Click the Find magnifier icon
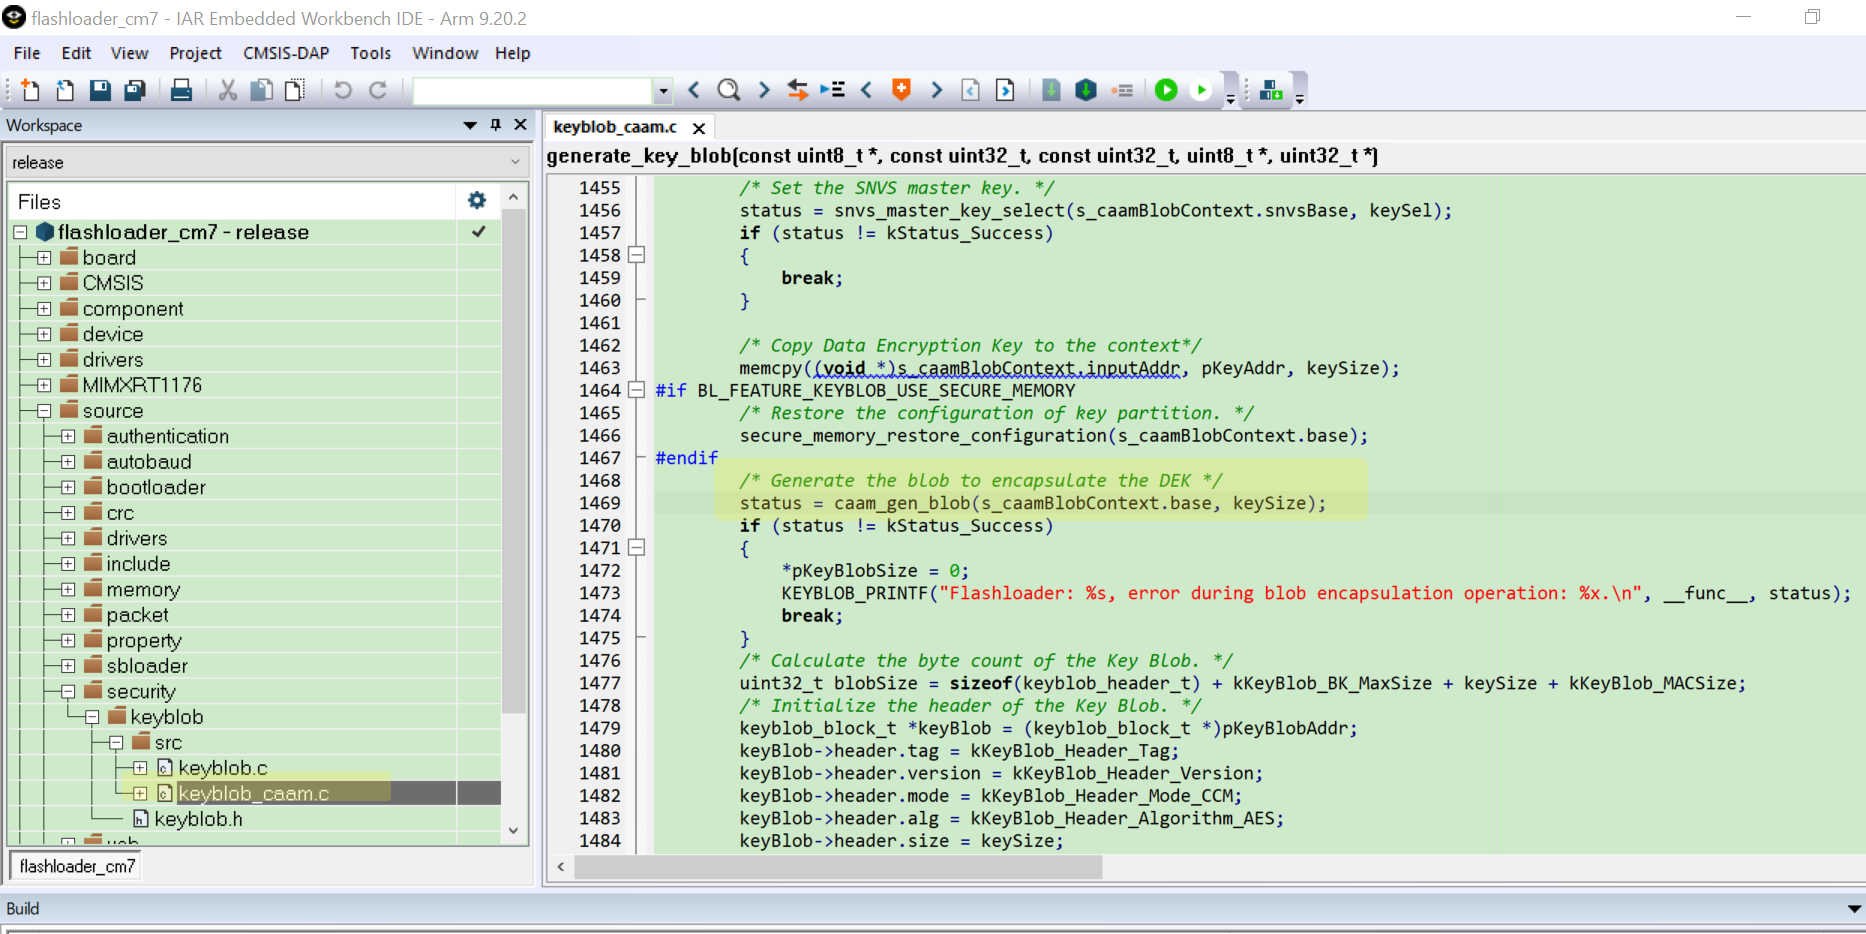 [x=729, y=91]
